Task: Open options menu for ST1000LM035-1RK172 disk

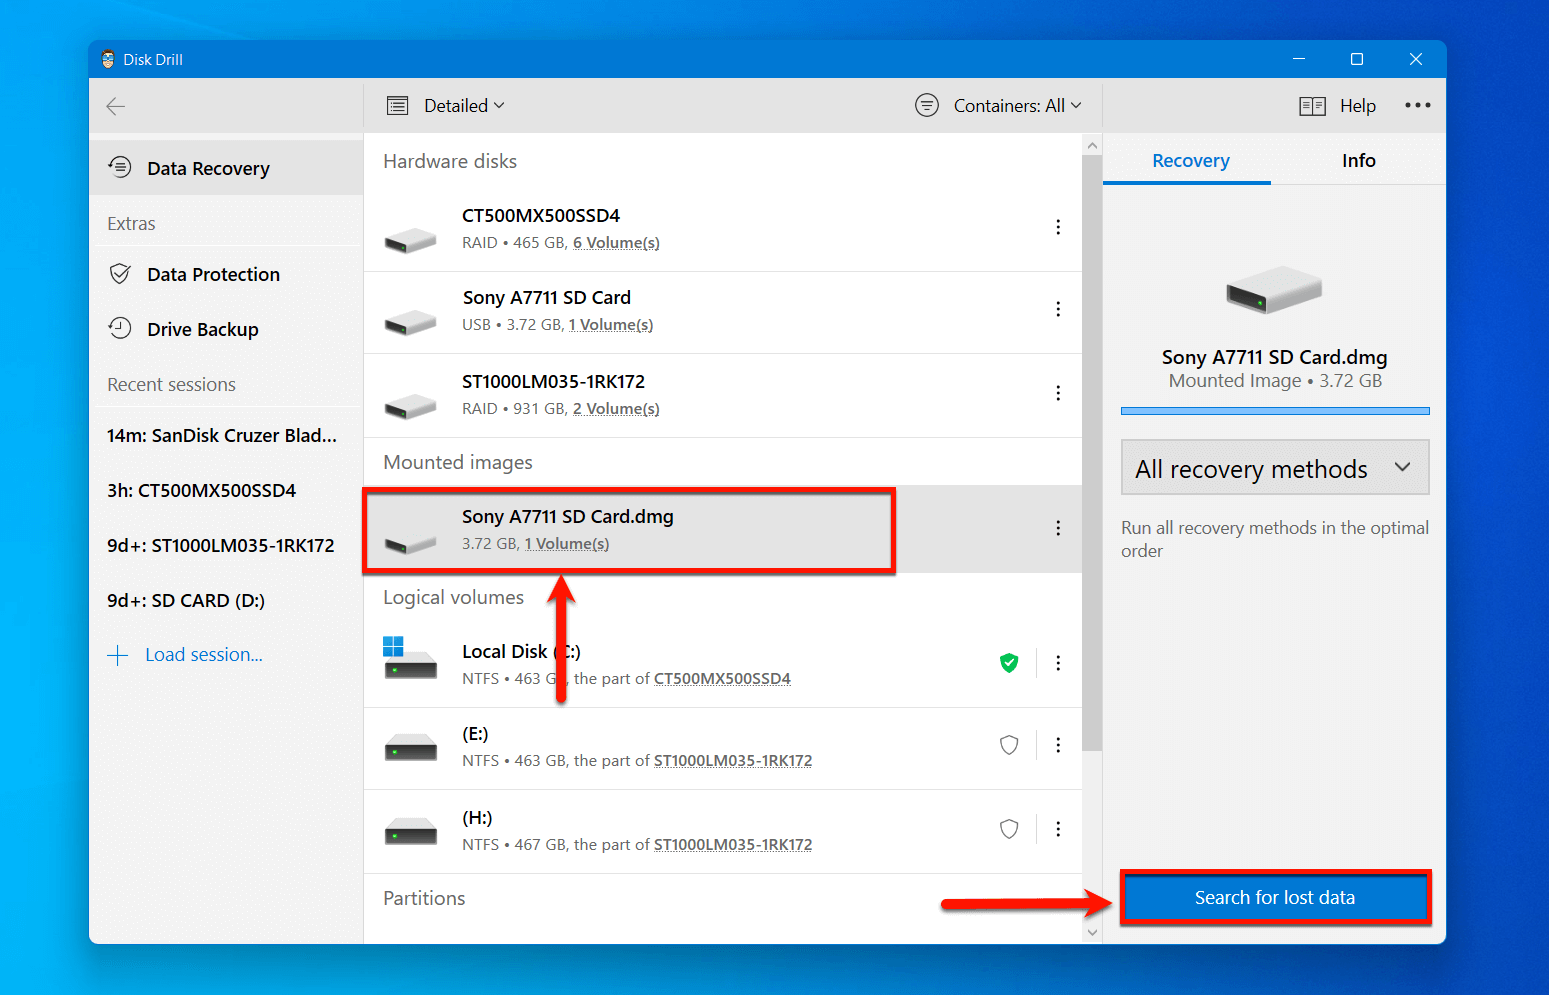Action: pyautogui.click(x=1058, y=393)
